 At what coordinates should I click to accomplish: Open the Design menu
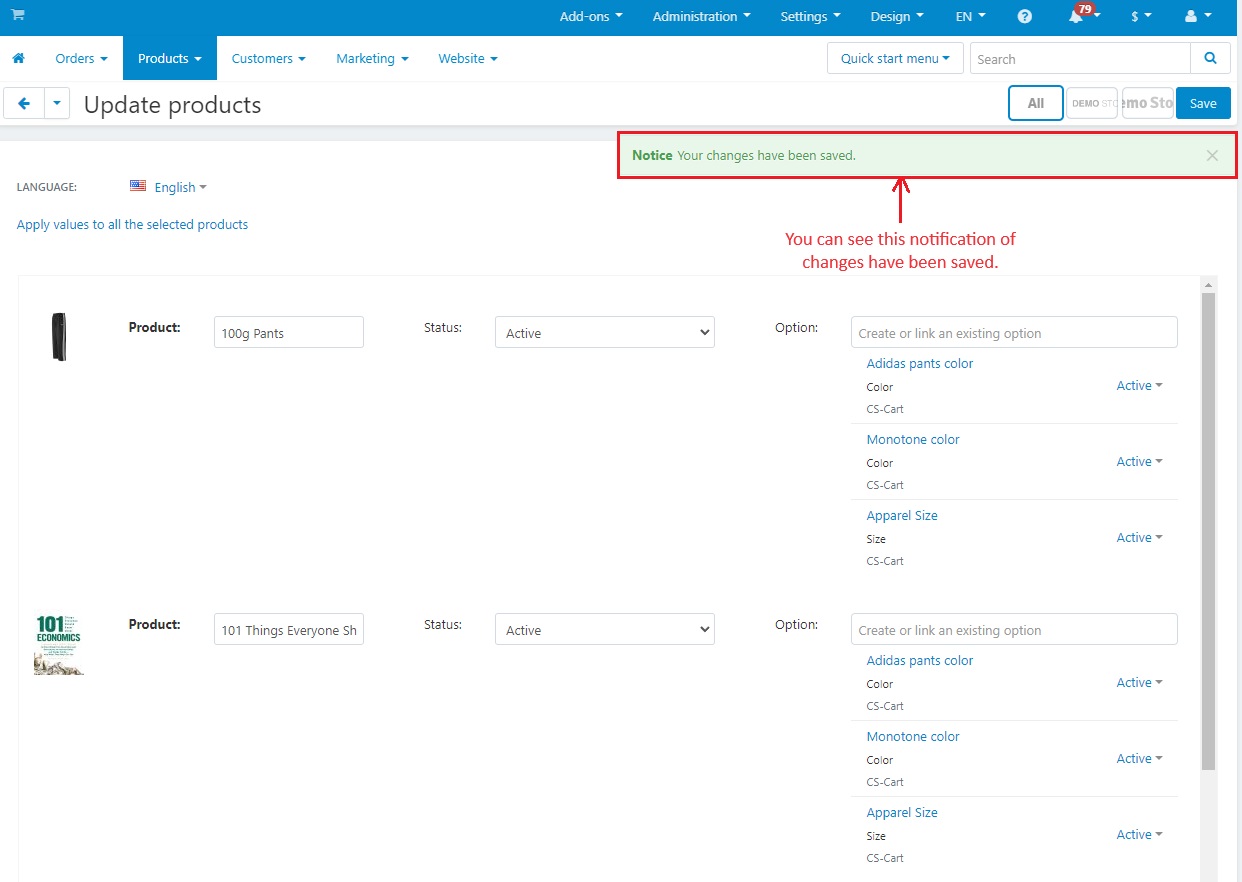tap(897, 17)
